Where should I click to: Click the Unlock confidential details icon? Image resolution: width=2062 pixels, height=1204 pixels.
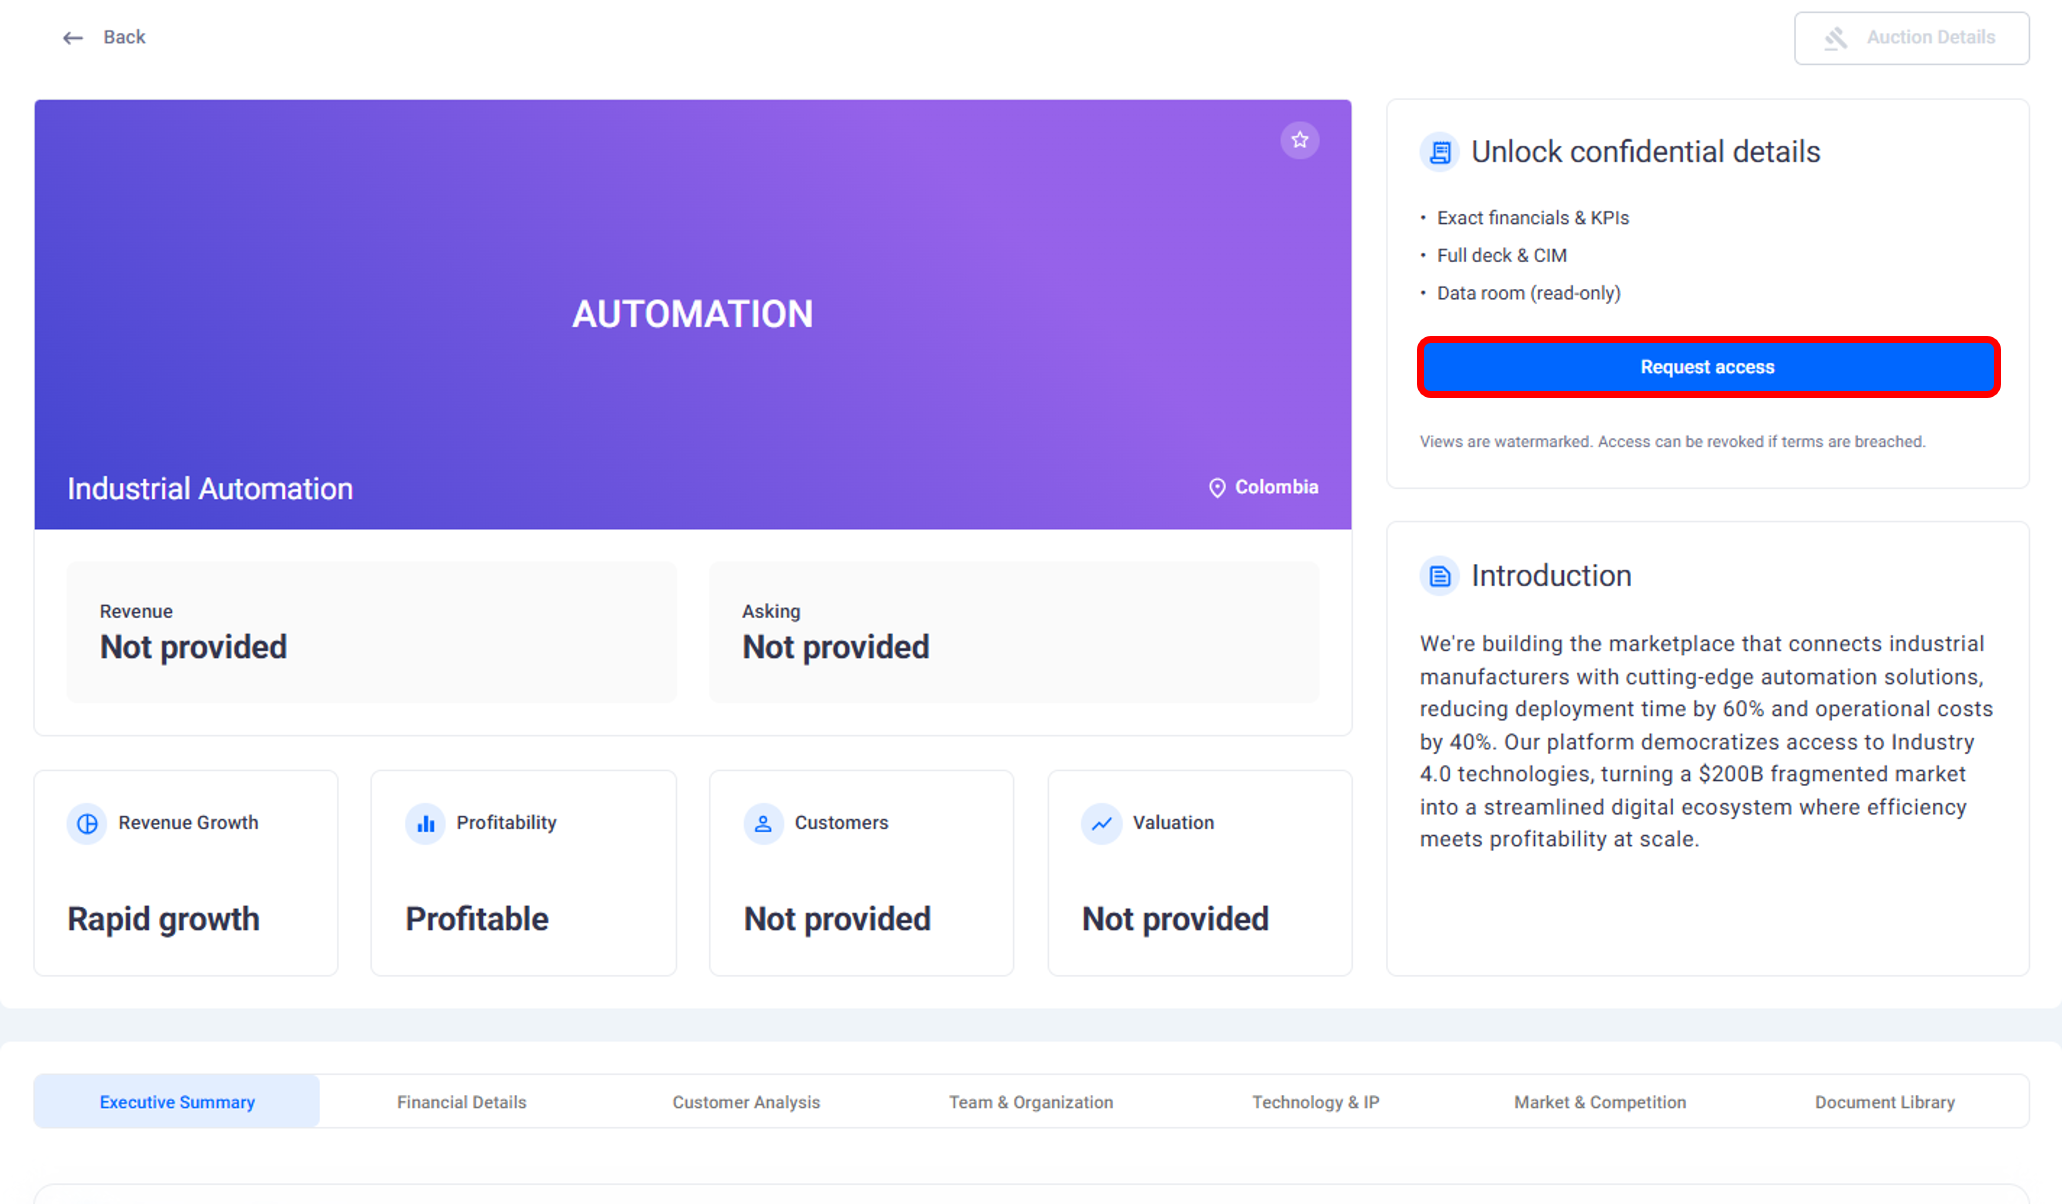[1439, 152]
